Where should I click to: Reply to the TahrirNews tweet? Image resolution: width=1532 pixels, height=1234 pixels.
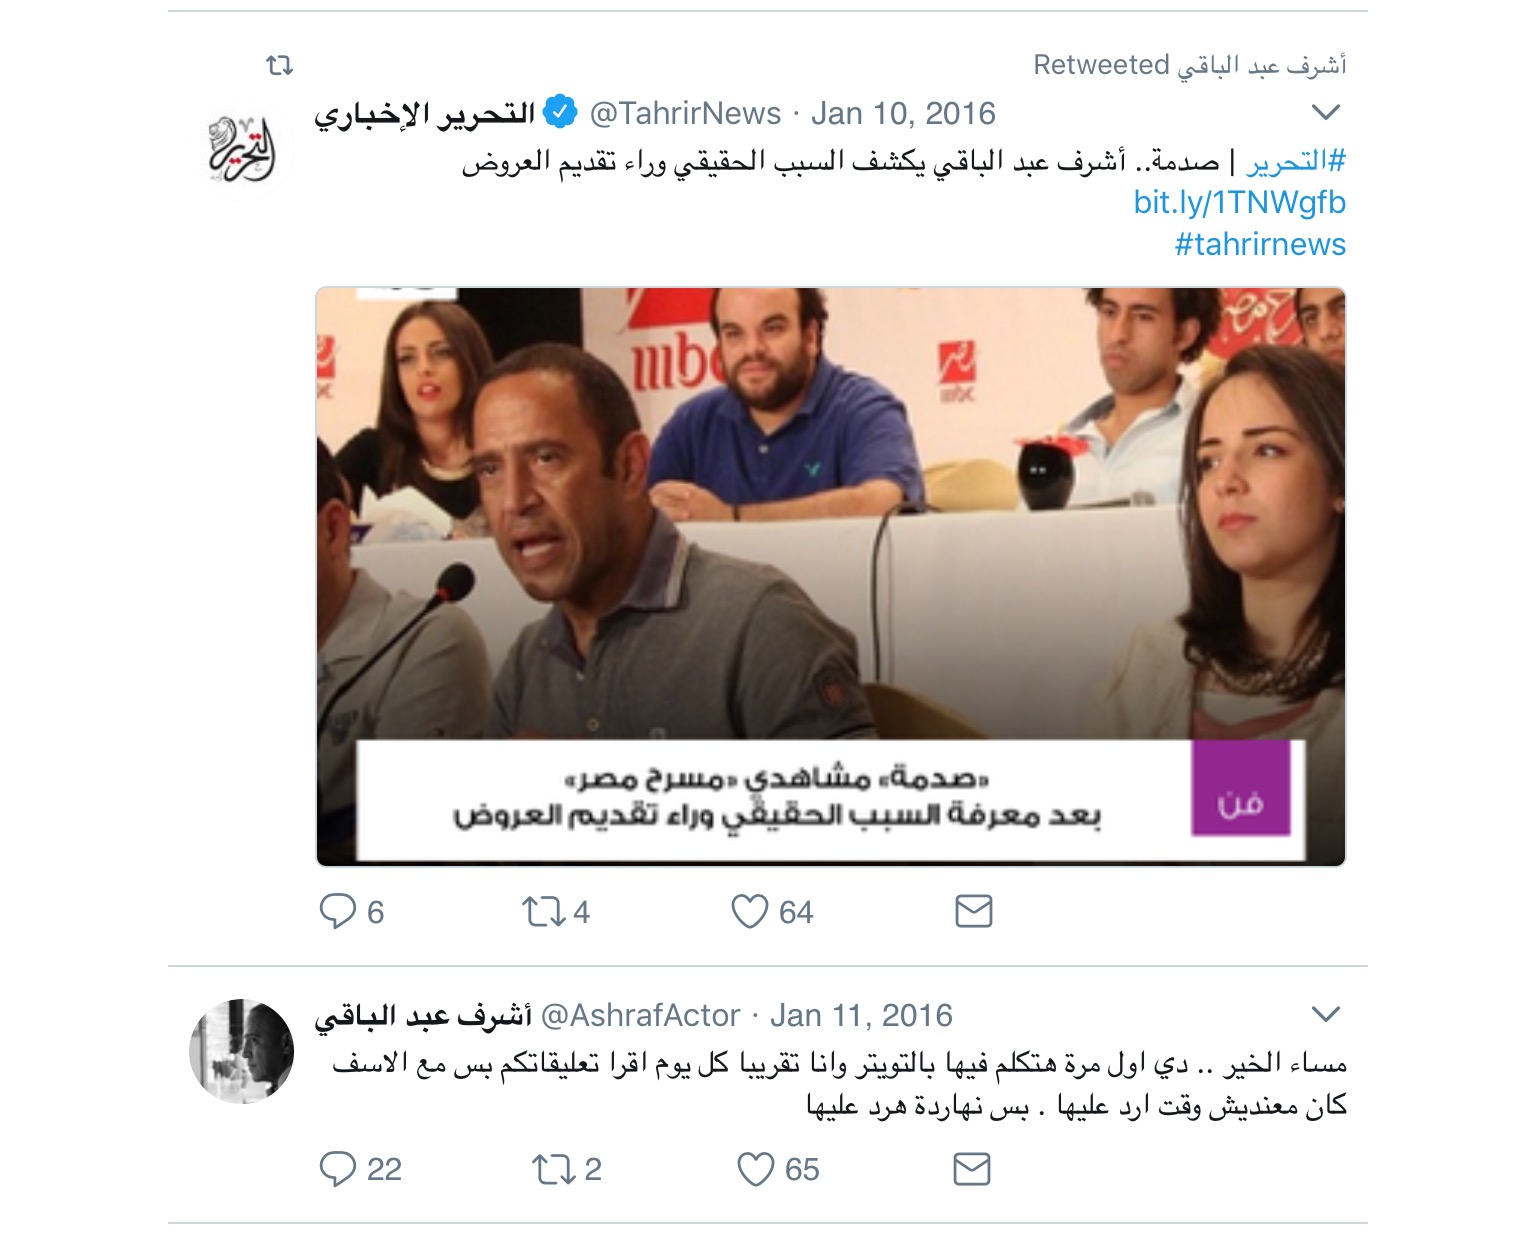338,911
